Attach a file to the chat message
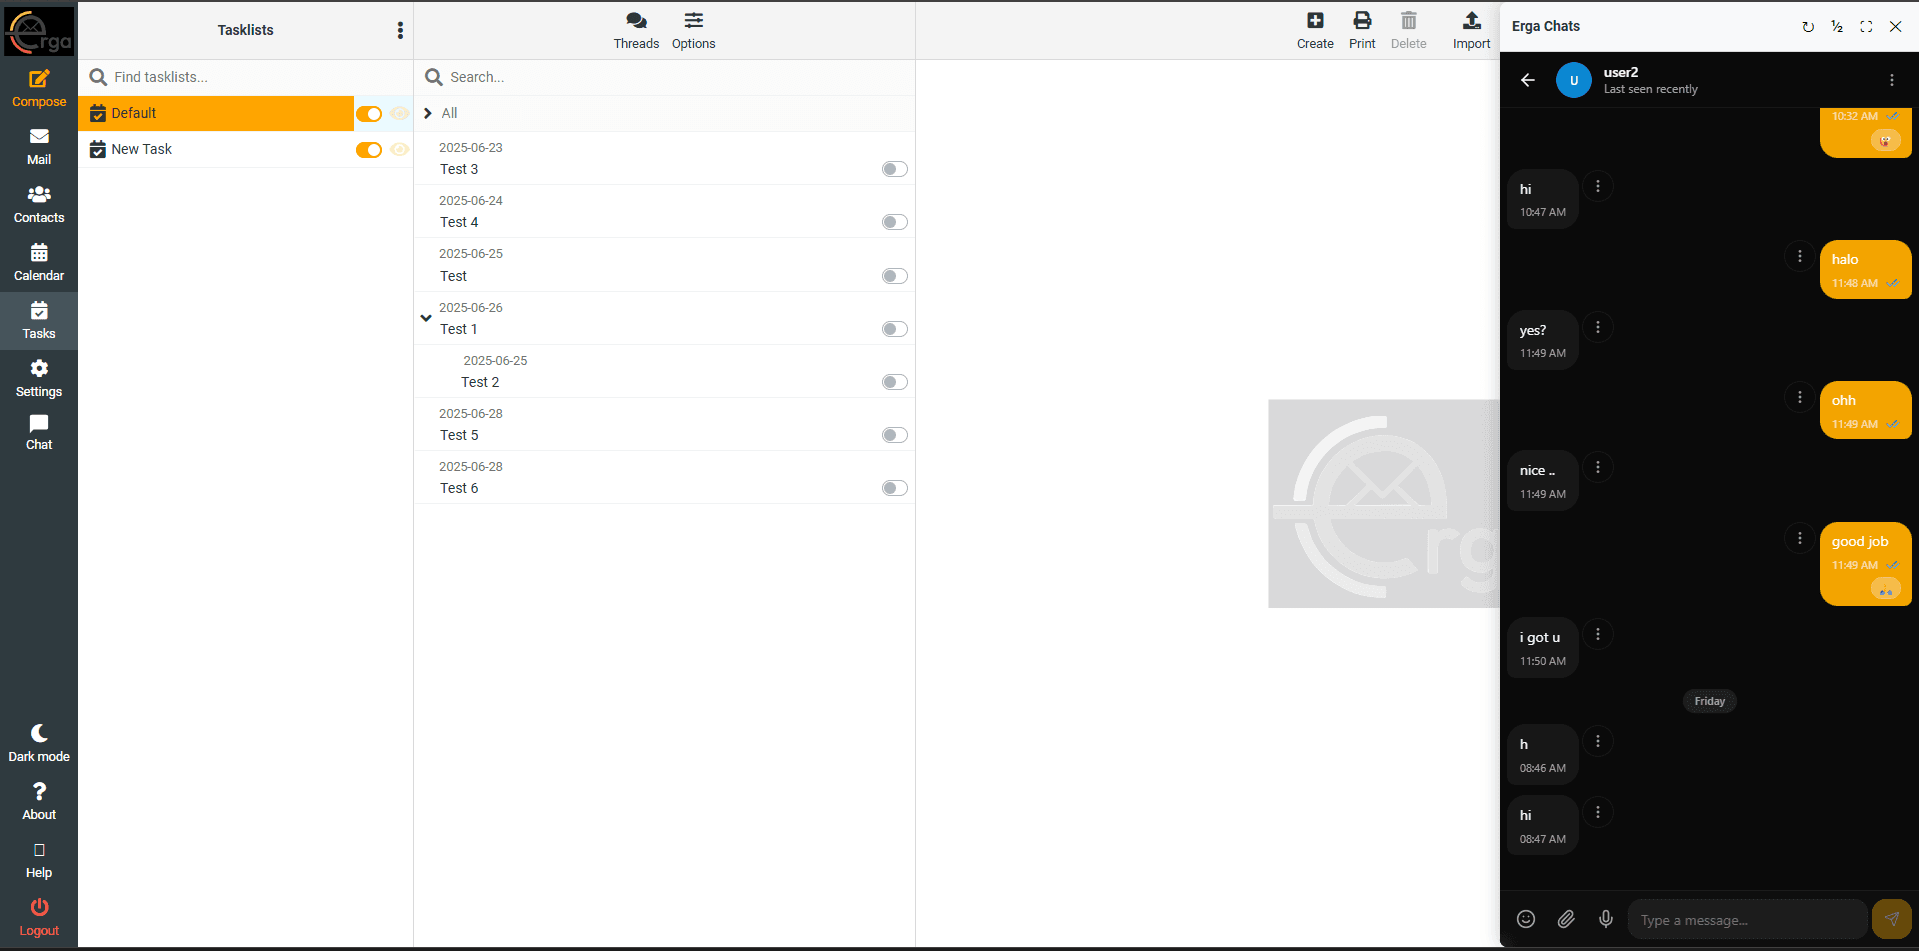Image resolution: width=1919 pixels, height=951 pixels. tap(1566, 919)
